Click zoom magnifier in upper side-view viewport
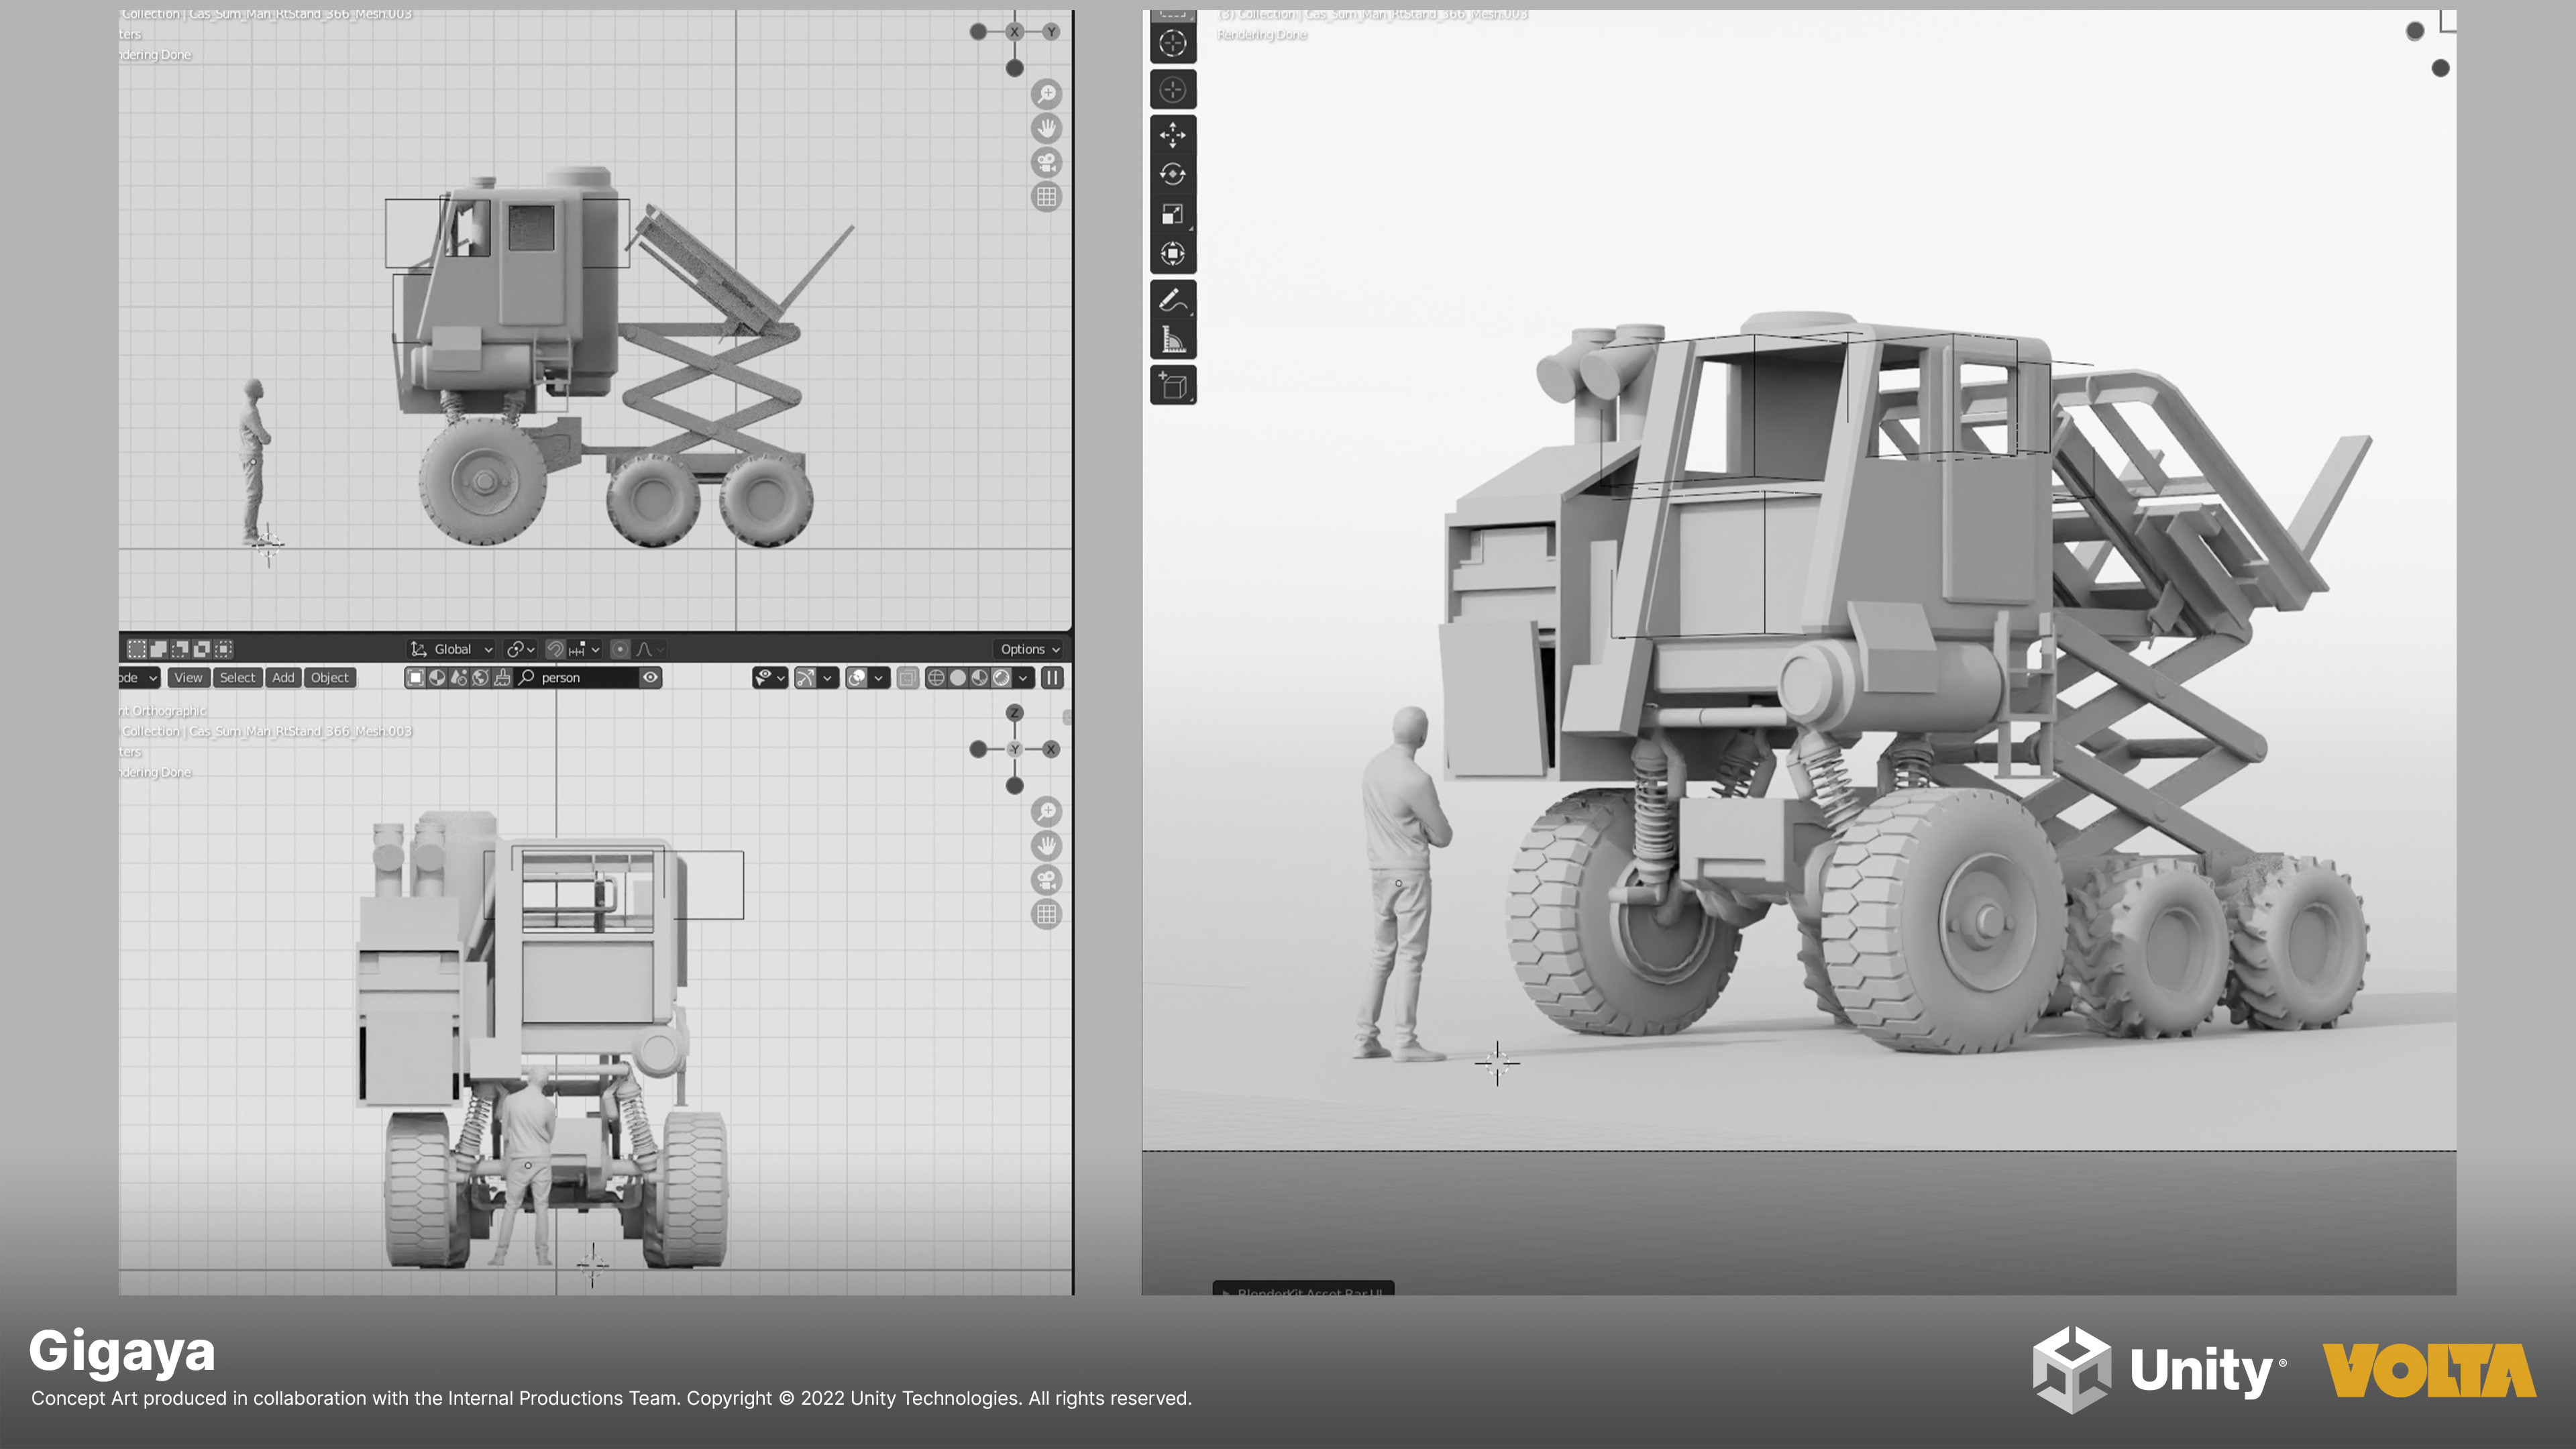This screenshot has width=2576, height=1449. (x=1046, y=94)
